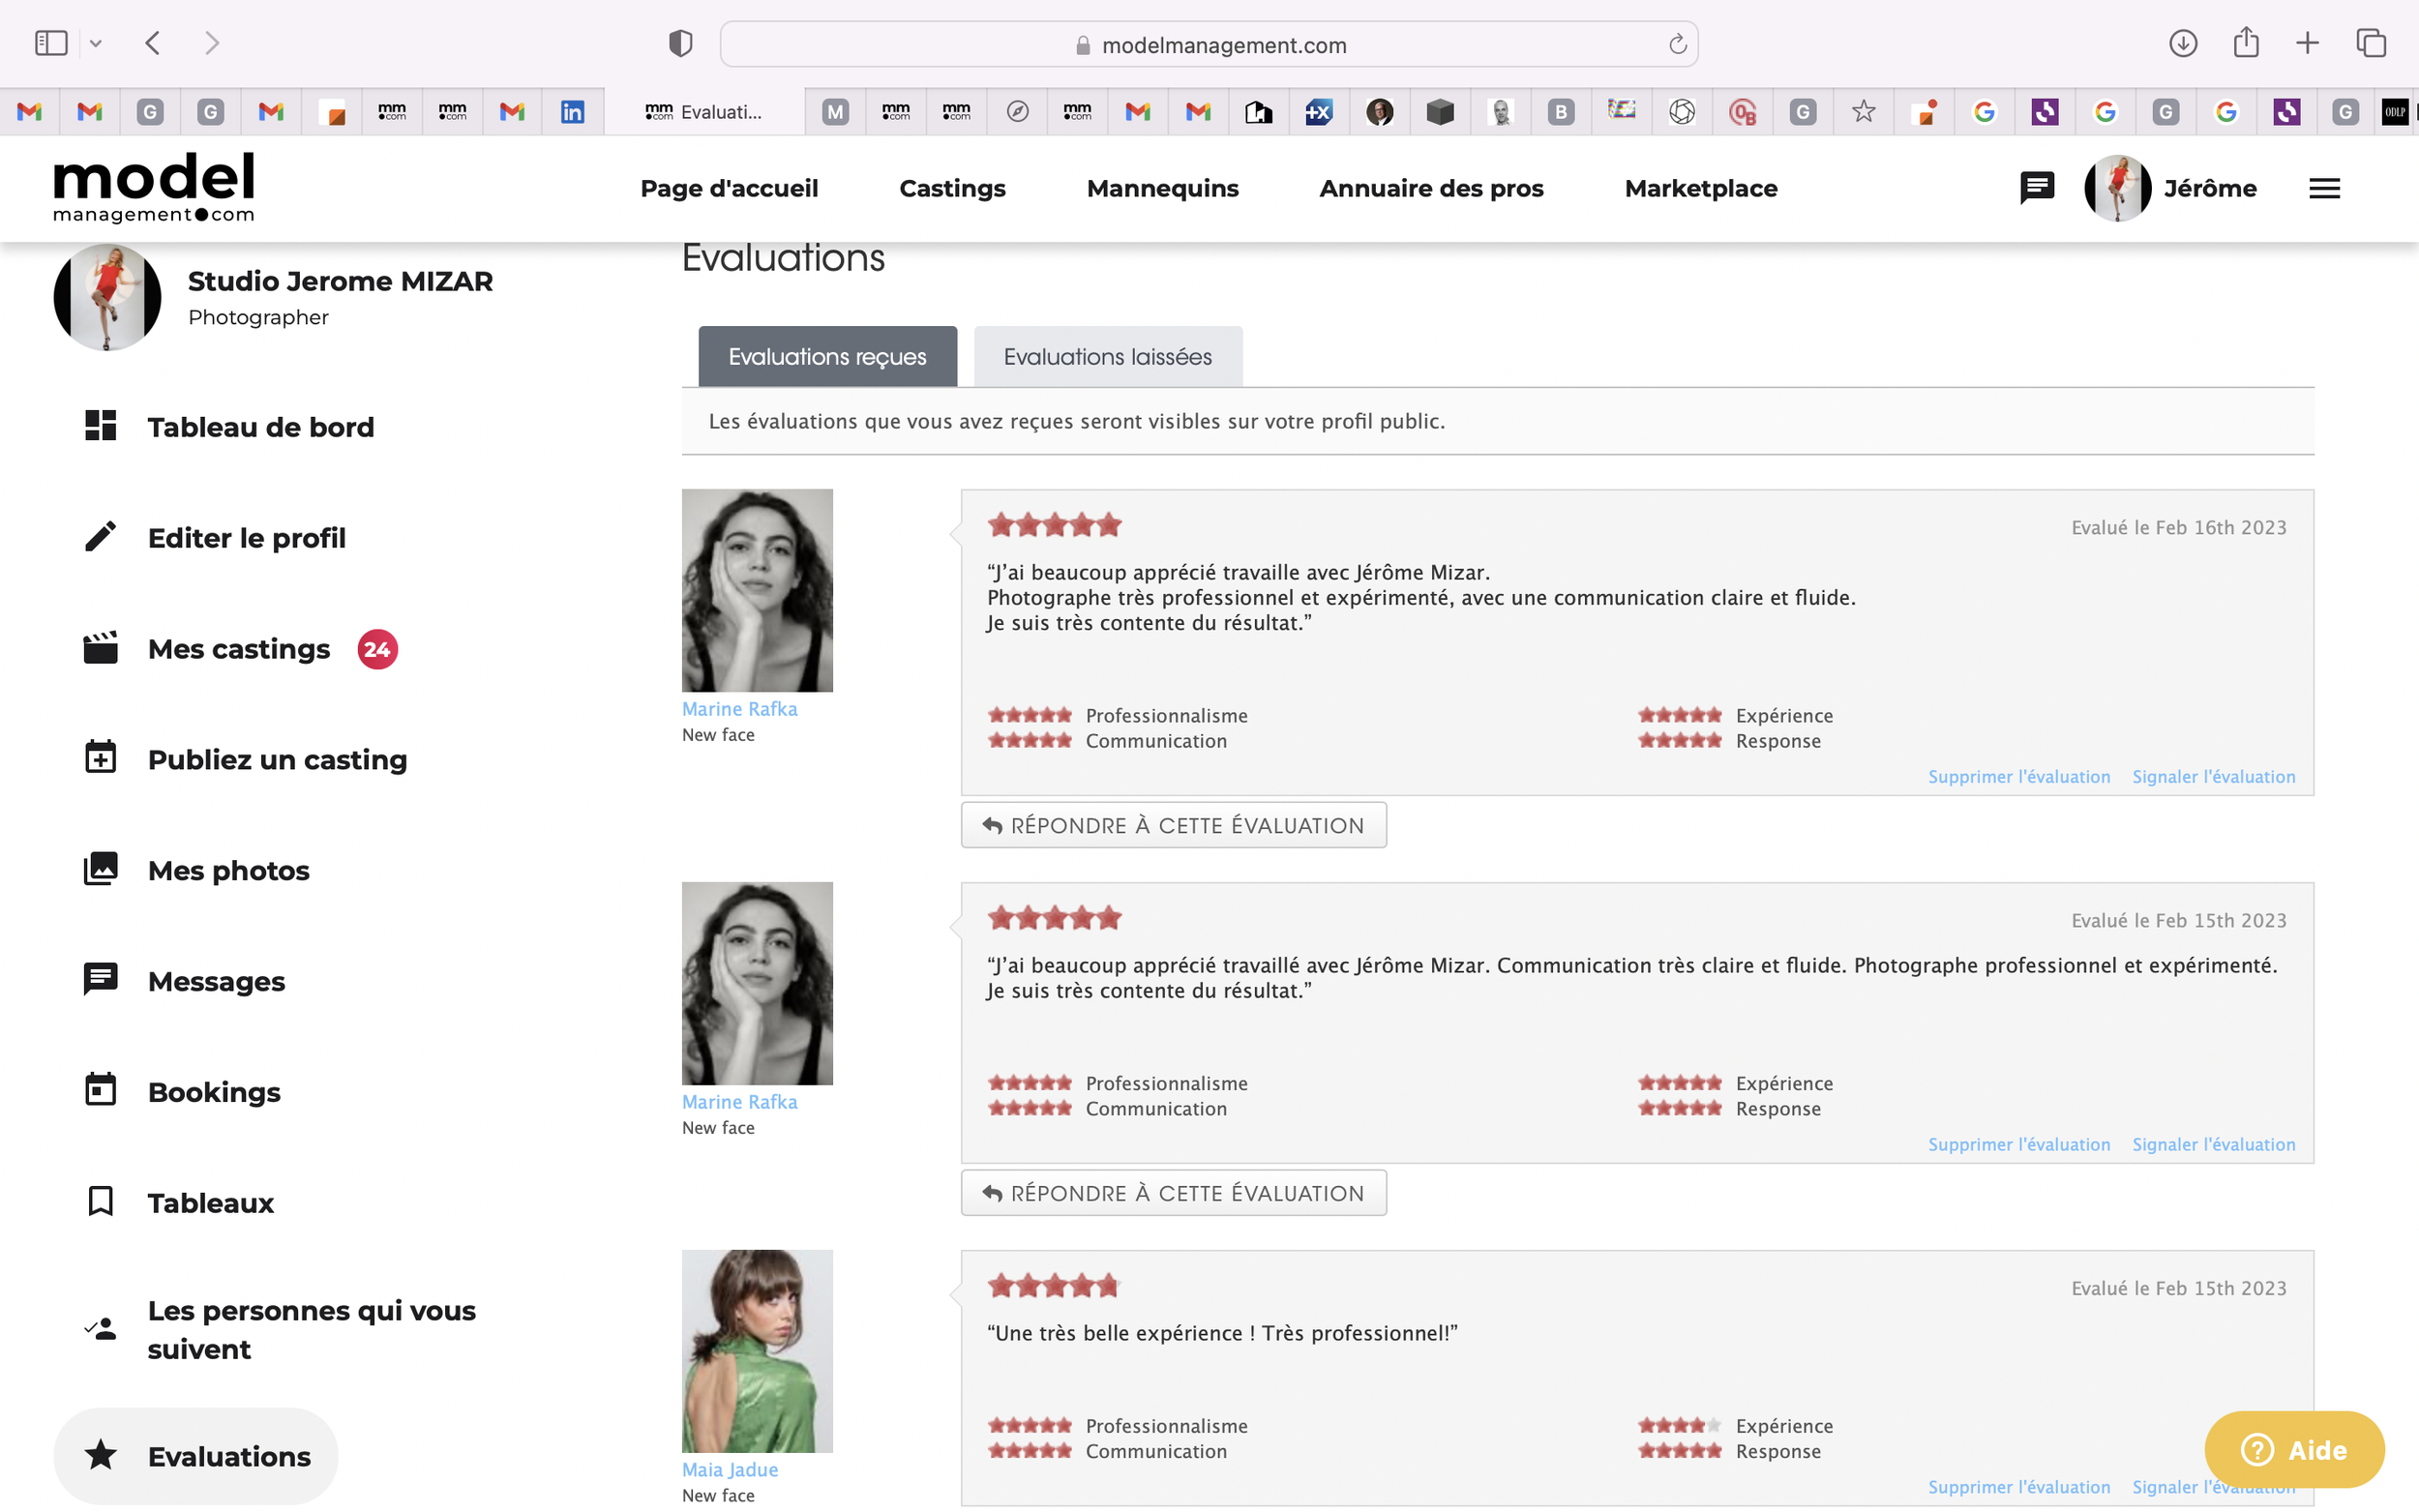
Task: Open the hamburger menu next to Jérôme
Action: pos(2324,188)
